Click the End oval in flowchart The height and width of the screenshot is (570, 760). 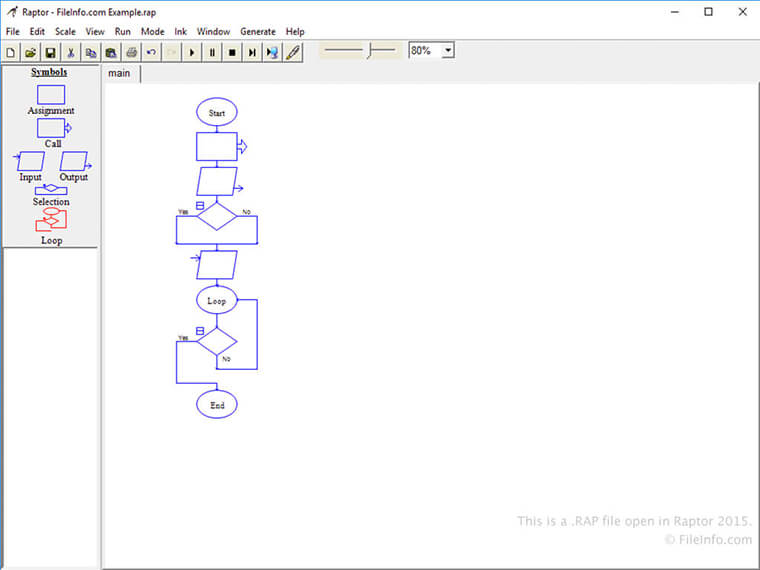217,405
